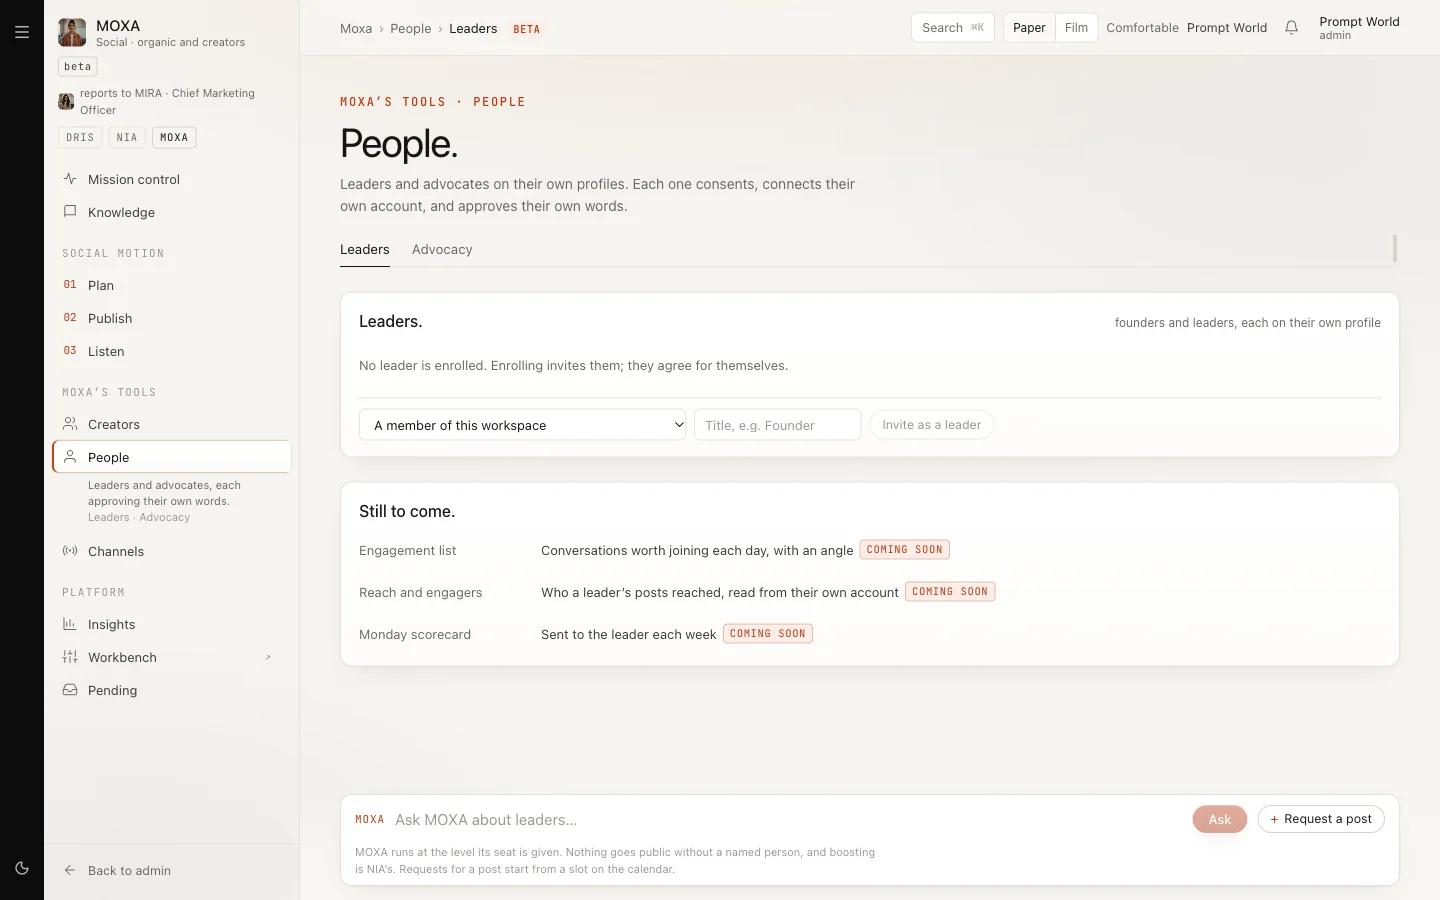Click Request a post button

point(1321,819)
